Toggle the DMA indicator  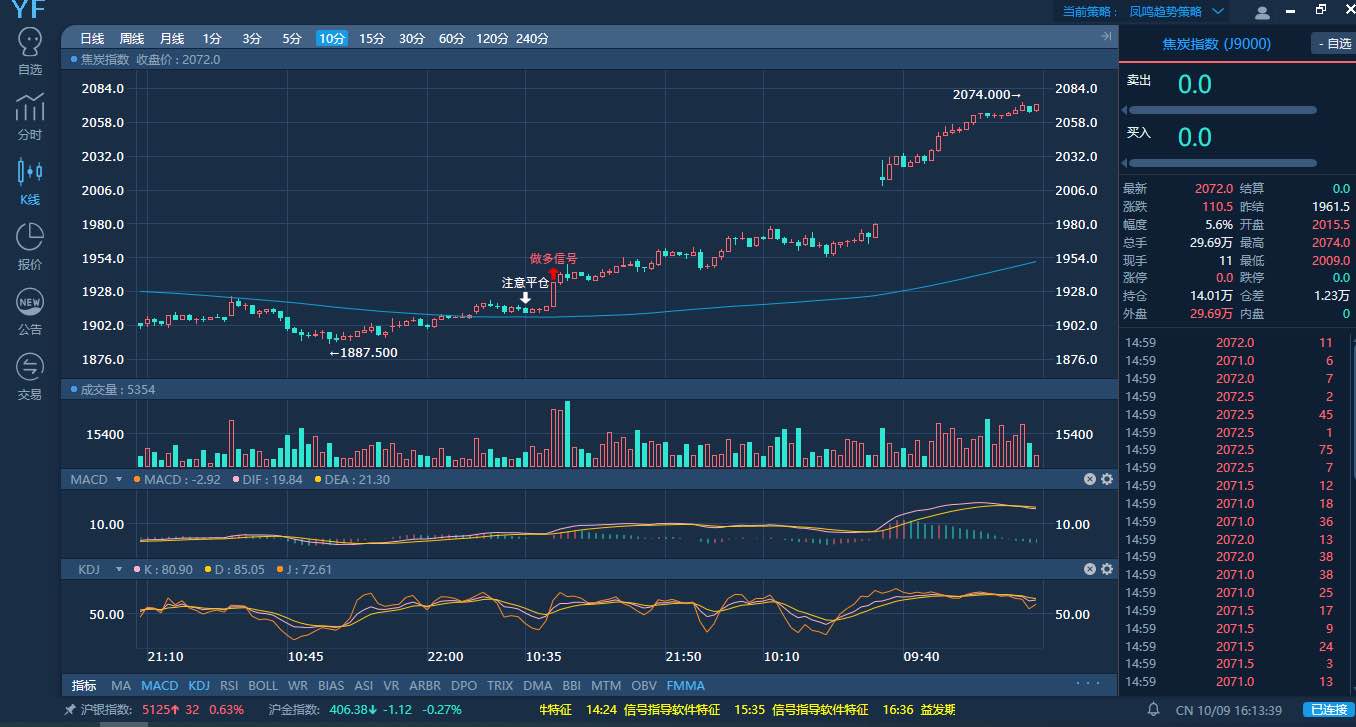[x=537, y=686]
